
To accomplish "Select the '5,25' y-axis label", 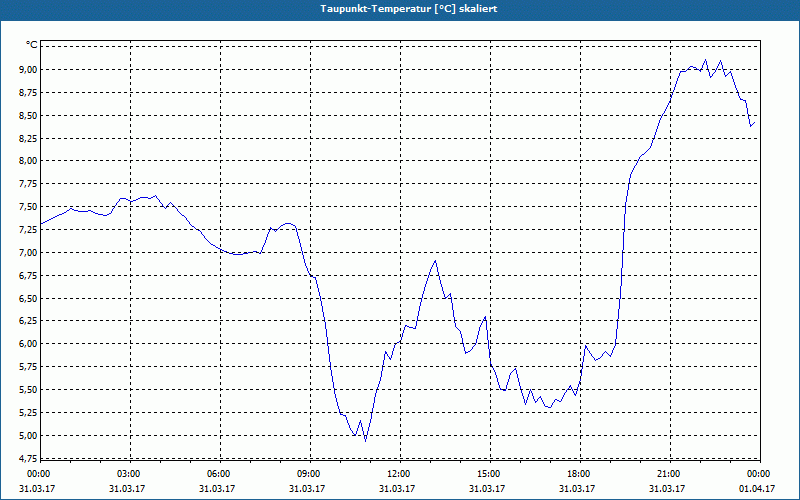I will click(x=28, y=413).
